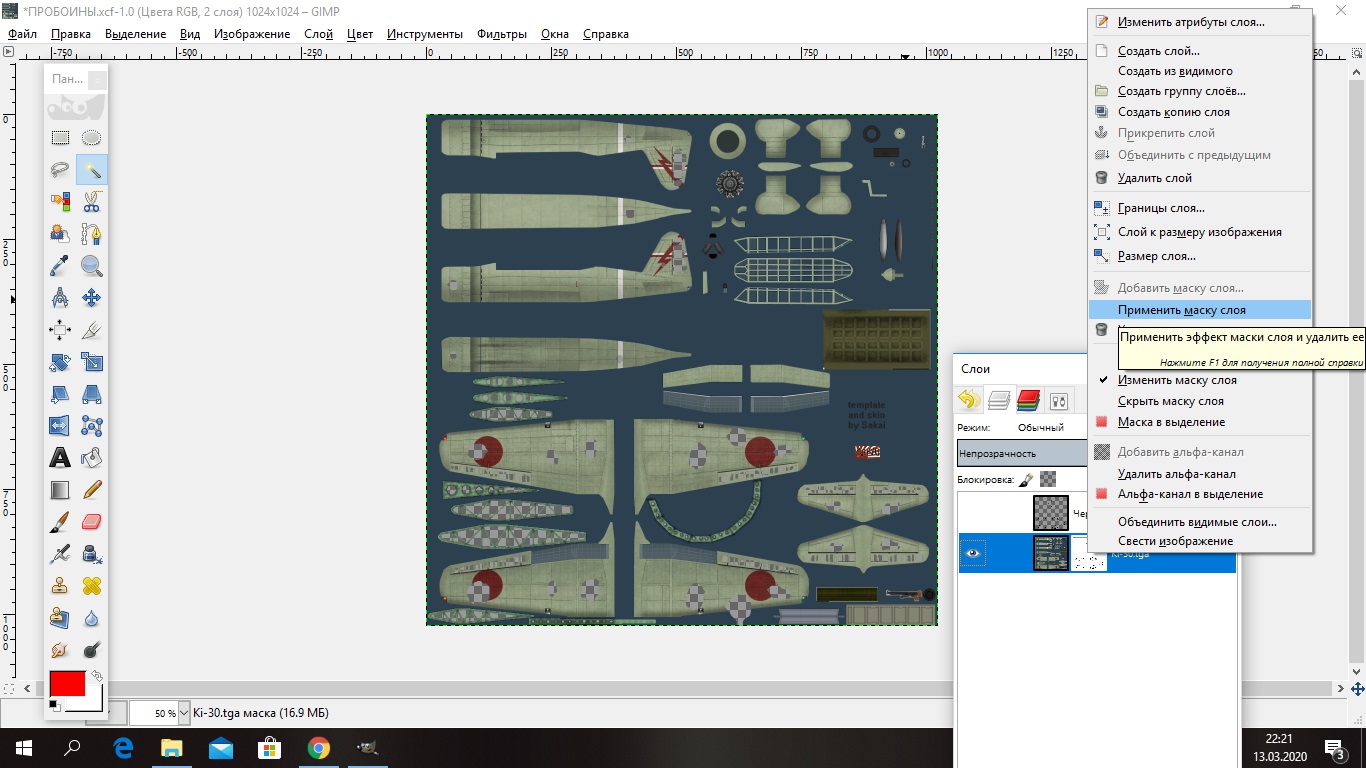Toggle the checked 'Изменить маску слоя' option
1366x768 pixels.
pos(1177,380)
